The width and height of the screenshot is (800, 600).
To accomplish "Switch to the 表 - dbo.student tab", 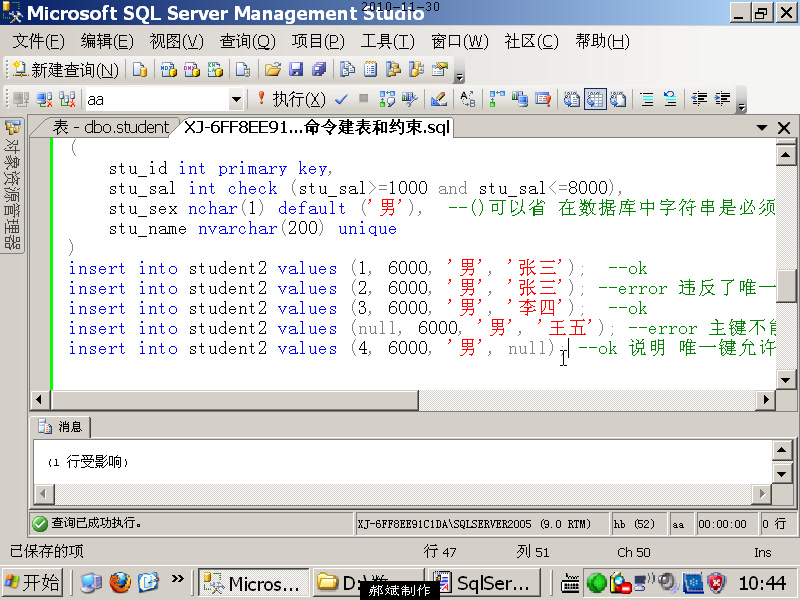I will [111, 127].
